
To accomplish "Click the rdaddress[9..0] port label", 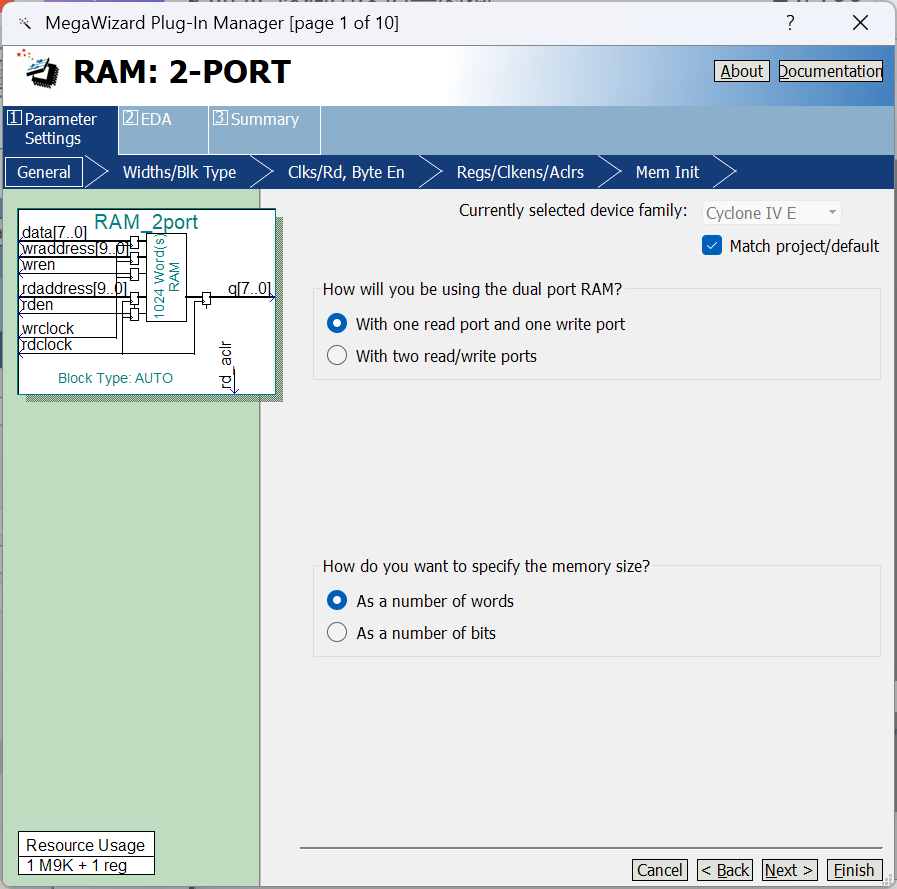I will (74, 288).
